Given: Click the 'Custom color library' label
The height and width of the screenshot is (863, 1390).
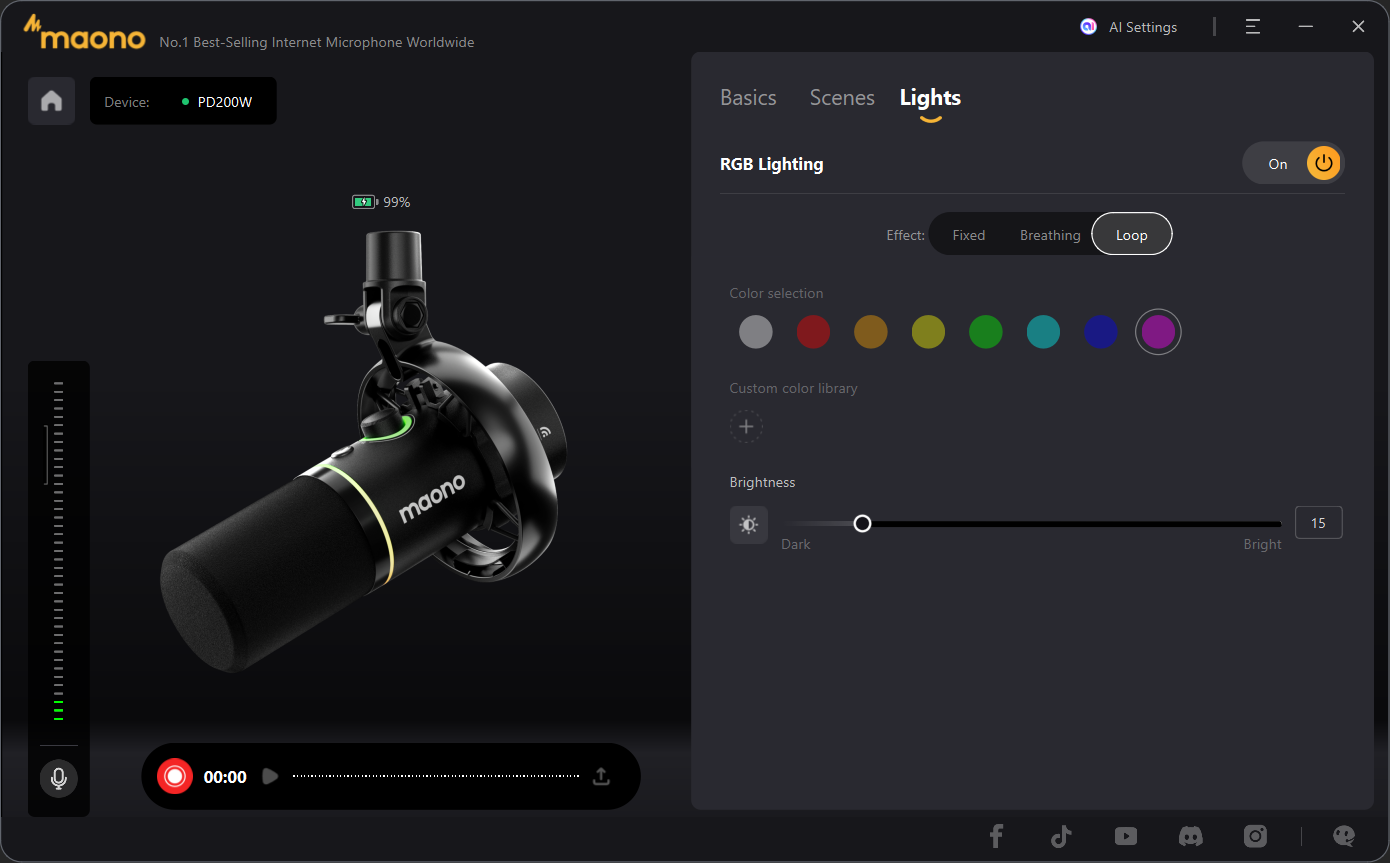Looking at the screenshot, I should click(x=794, y=388).
